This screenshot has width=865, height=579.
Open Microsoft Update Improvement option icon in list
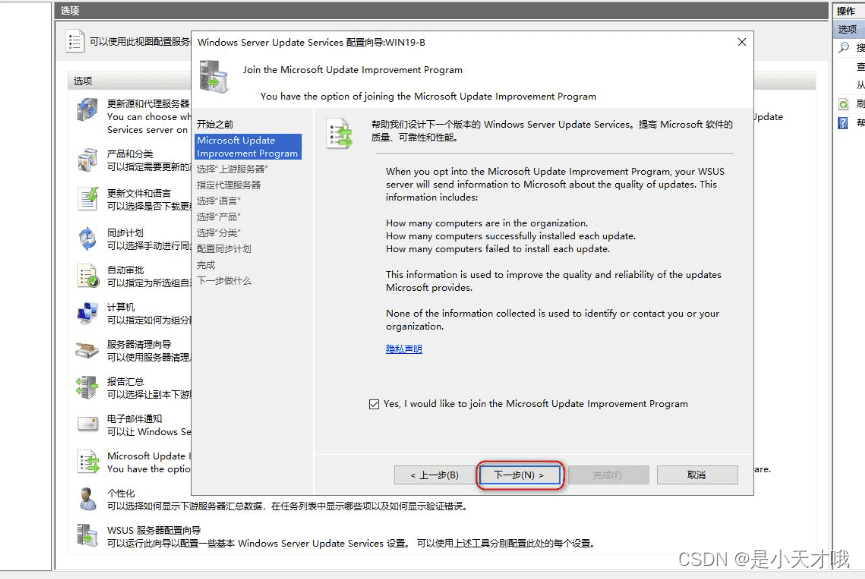coord(87,462)
